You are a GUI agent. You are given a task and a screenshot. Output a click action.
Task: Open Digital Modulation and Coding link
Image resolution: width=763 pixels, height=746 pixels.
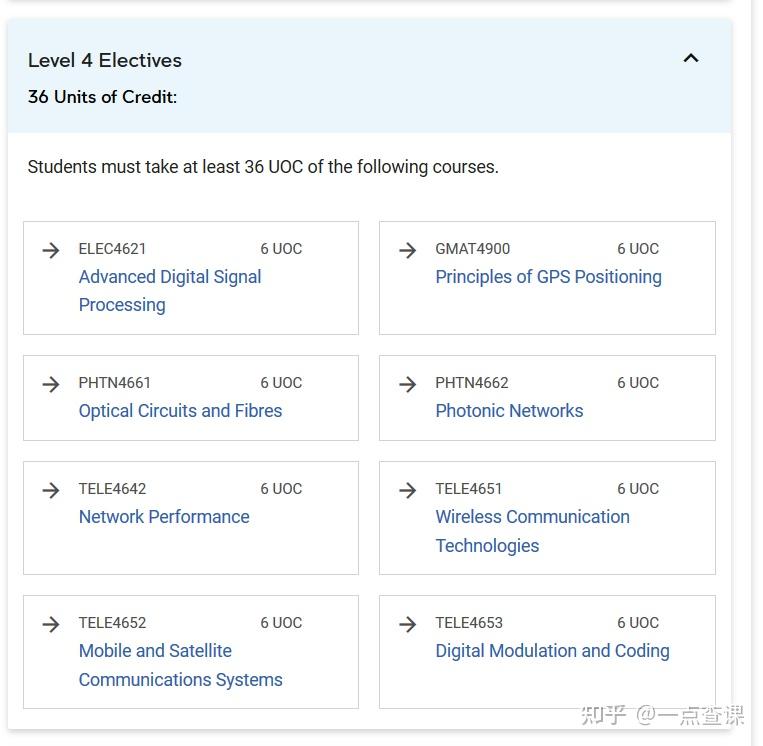(552, 651)
